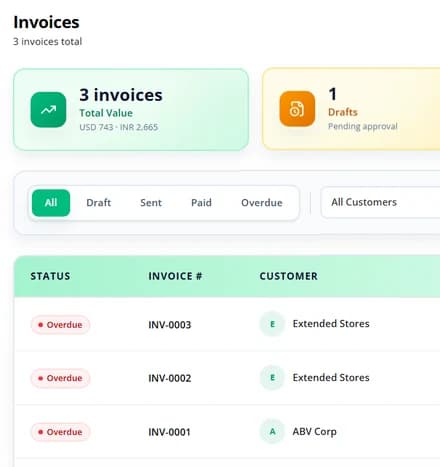Screen dimensions: 440x467
Task: Click Extended Stores in the INV-0002 row
Action: (x=331, y=378)
